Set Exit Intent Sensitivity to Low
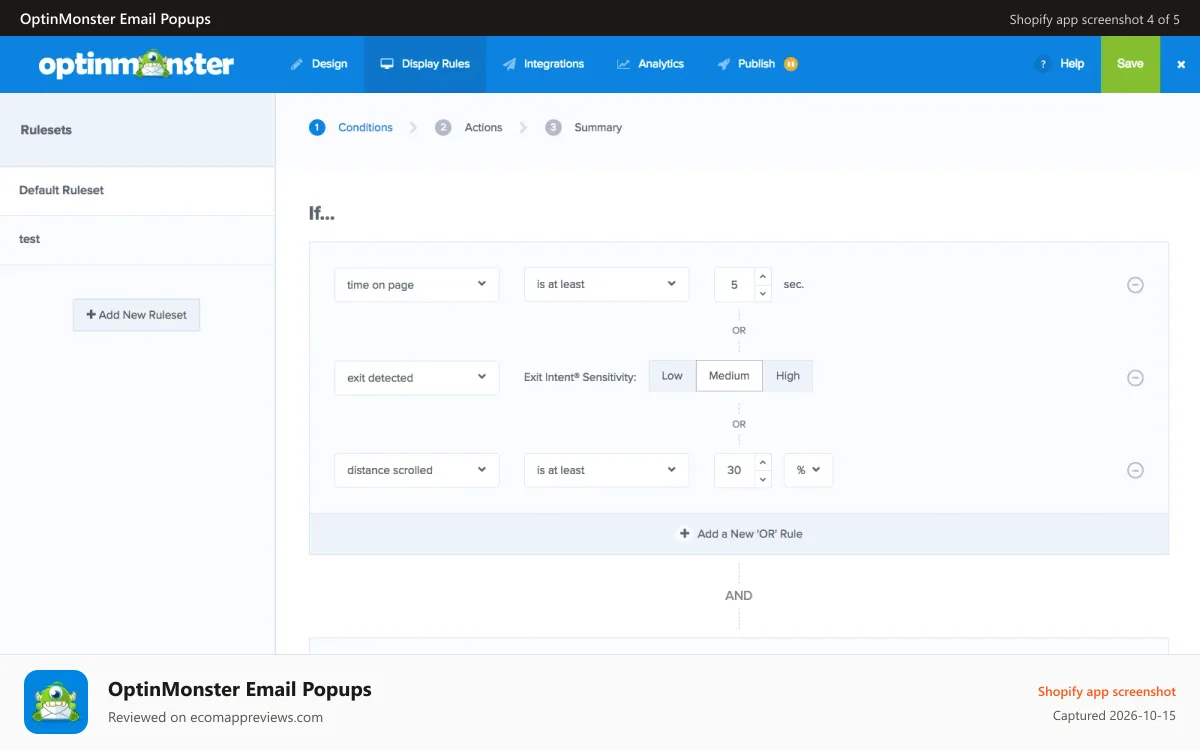The width and height of the screenshot is (1200, 750). click(672, 376)
